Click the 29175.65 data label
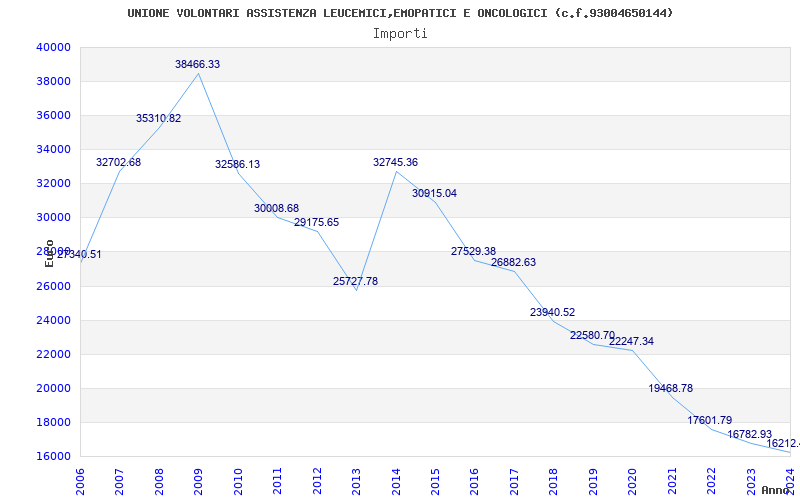The width and height of the screenshot is (800, 500). pos(316,222)
